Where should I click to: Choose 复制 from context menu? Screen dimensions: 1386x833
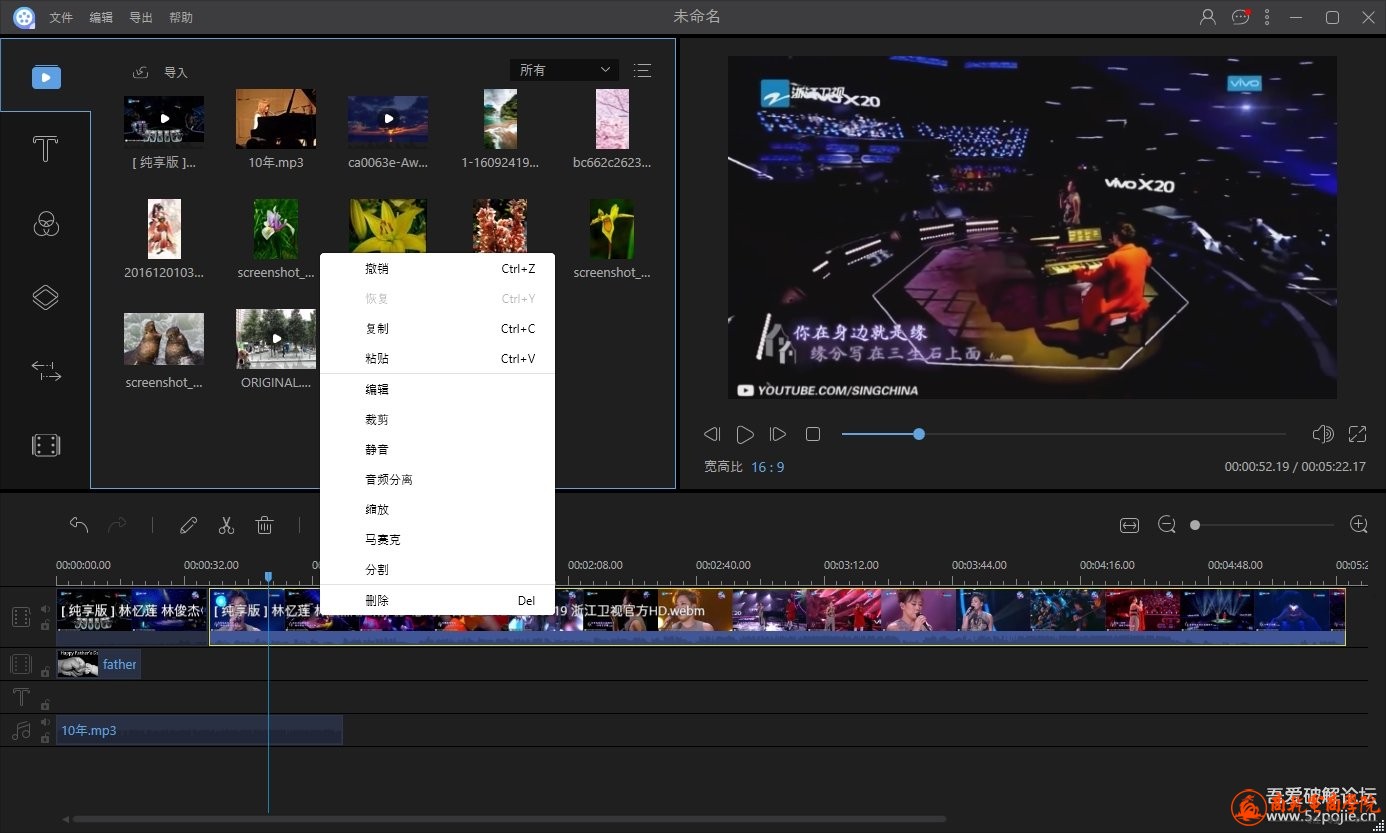coord(437,329)
